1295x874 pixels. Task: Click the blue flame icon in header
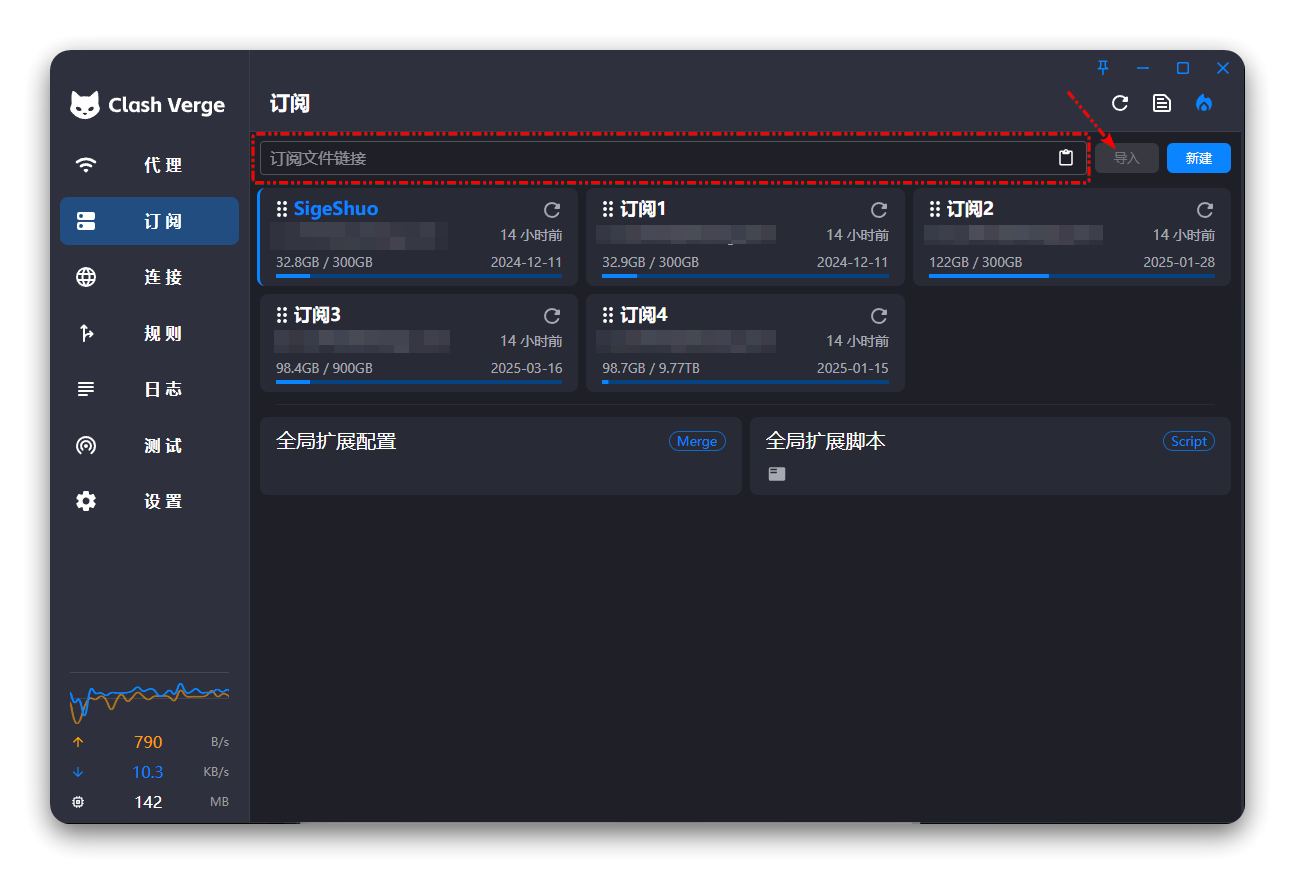pyautogui.click(x=1204, y=103)
